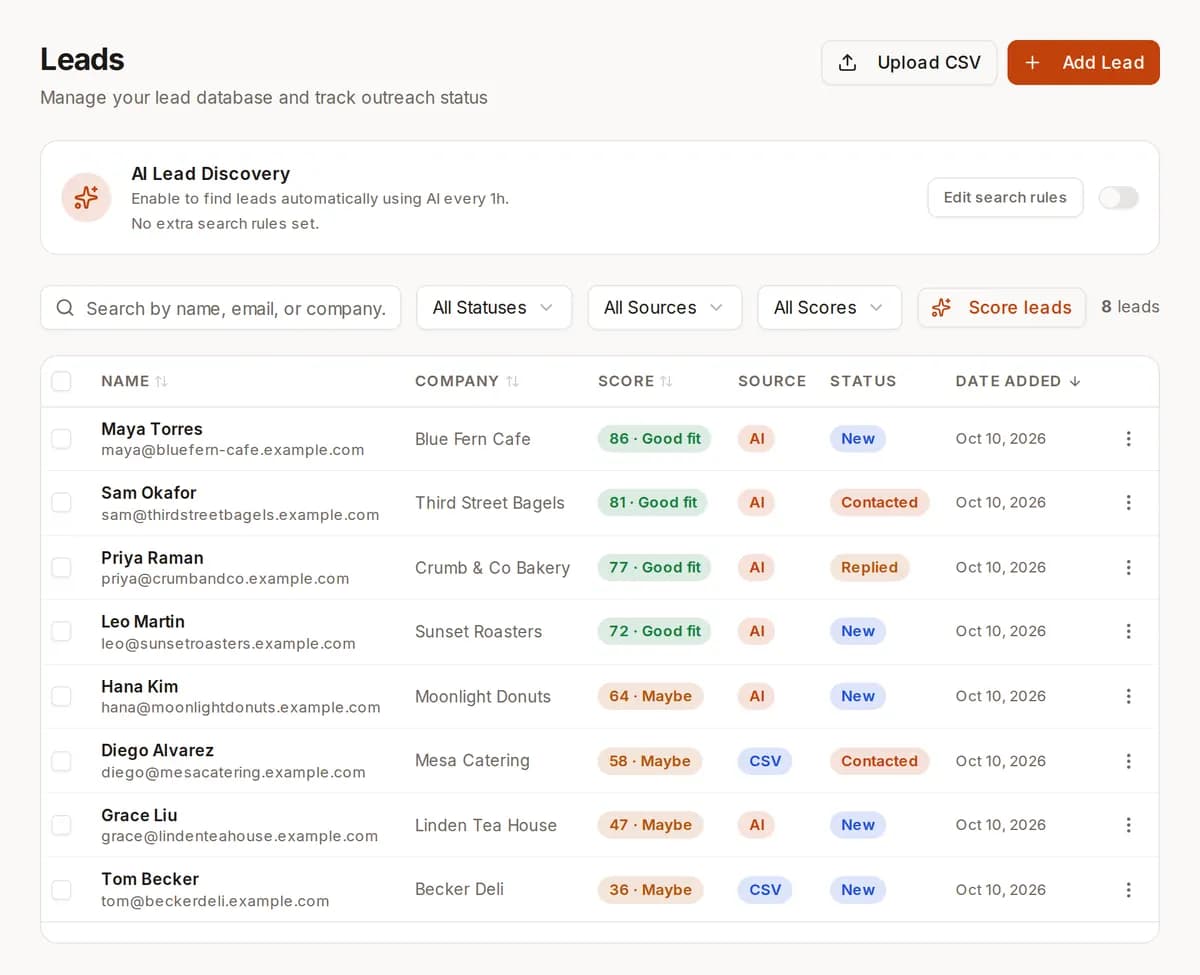Click the Status column header
Viewport: 1200px width, 975px height.
(863, 381)
